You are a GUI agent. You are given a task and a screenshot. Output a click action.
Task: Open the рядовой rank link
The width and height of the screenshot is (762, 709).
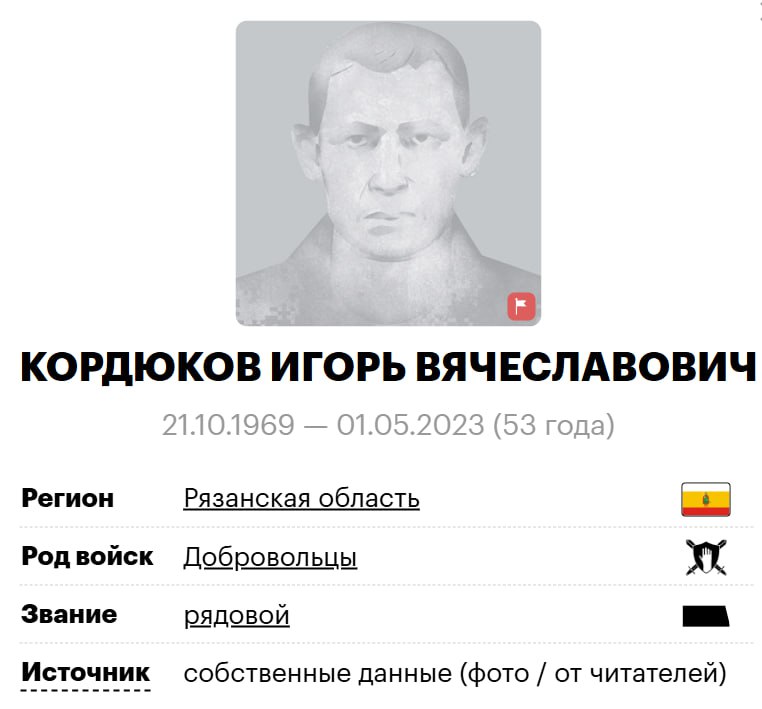pyautogui.click(x=237, y=615)
